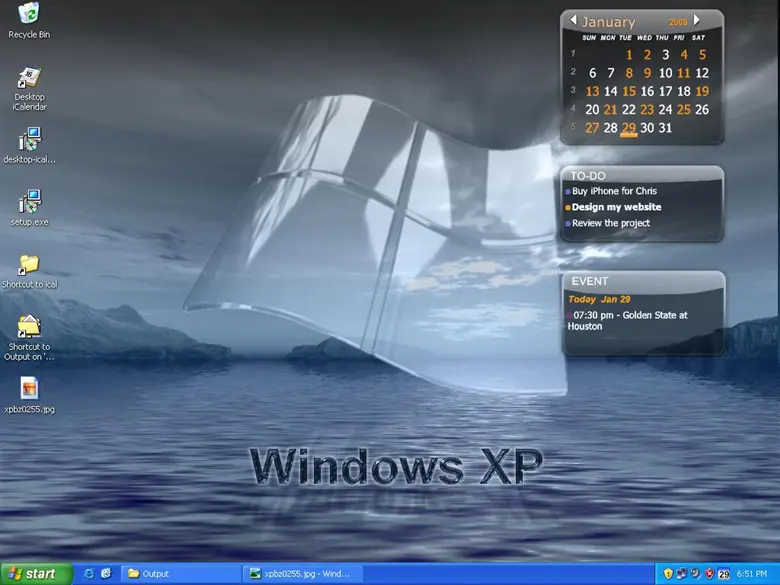Select the Shortcut to ical folder
Viewport: 780px width, 585px height.
coord(29,265)
